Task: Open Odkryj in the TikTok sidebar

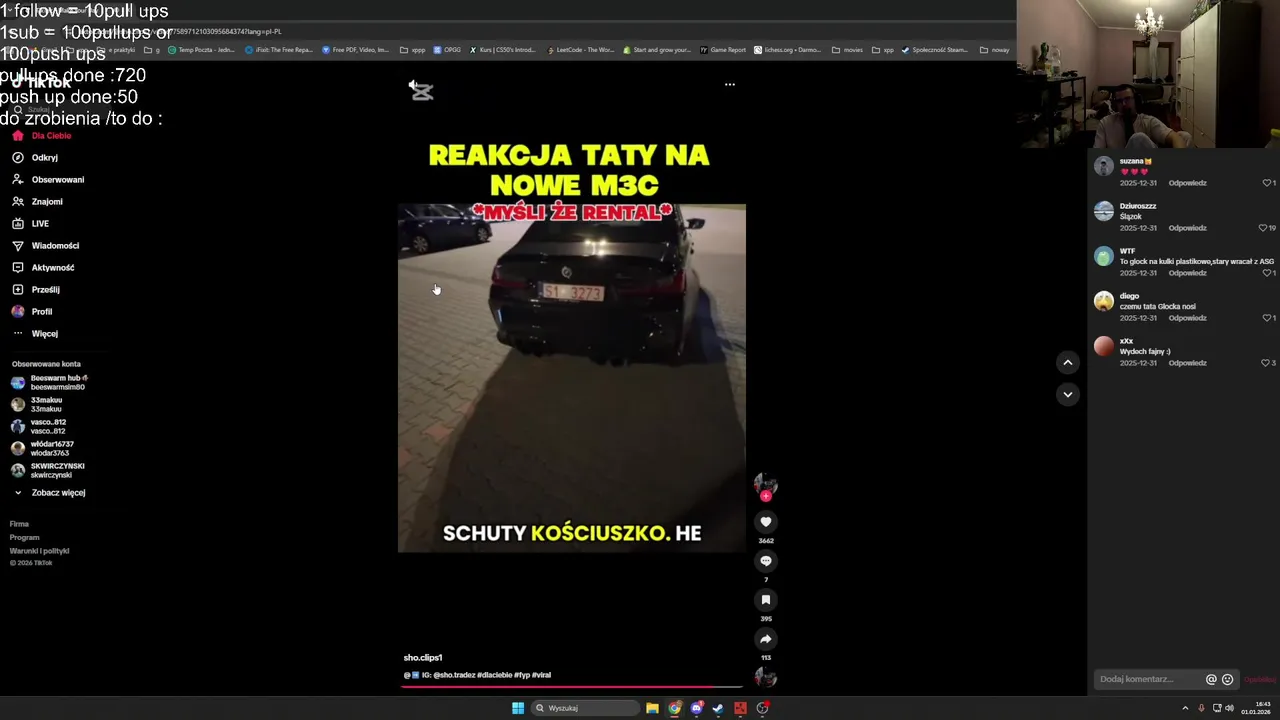Action: [x=35, y=158]
